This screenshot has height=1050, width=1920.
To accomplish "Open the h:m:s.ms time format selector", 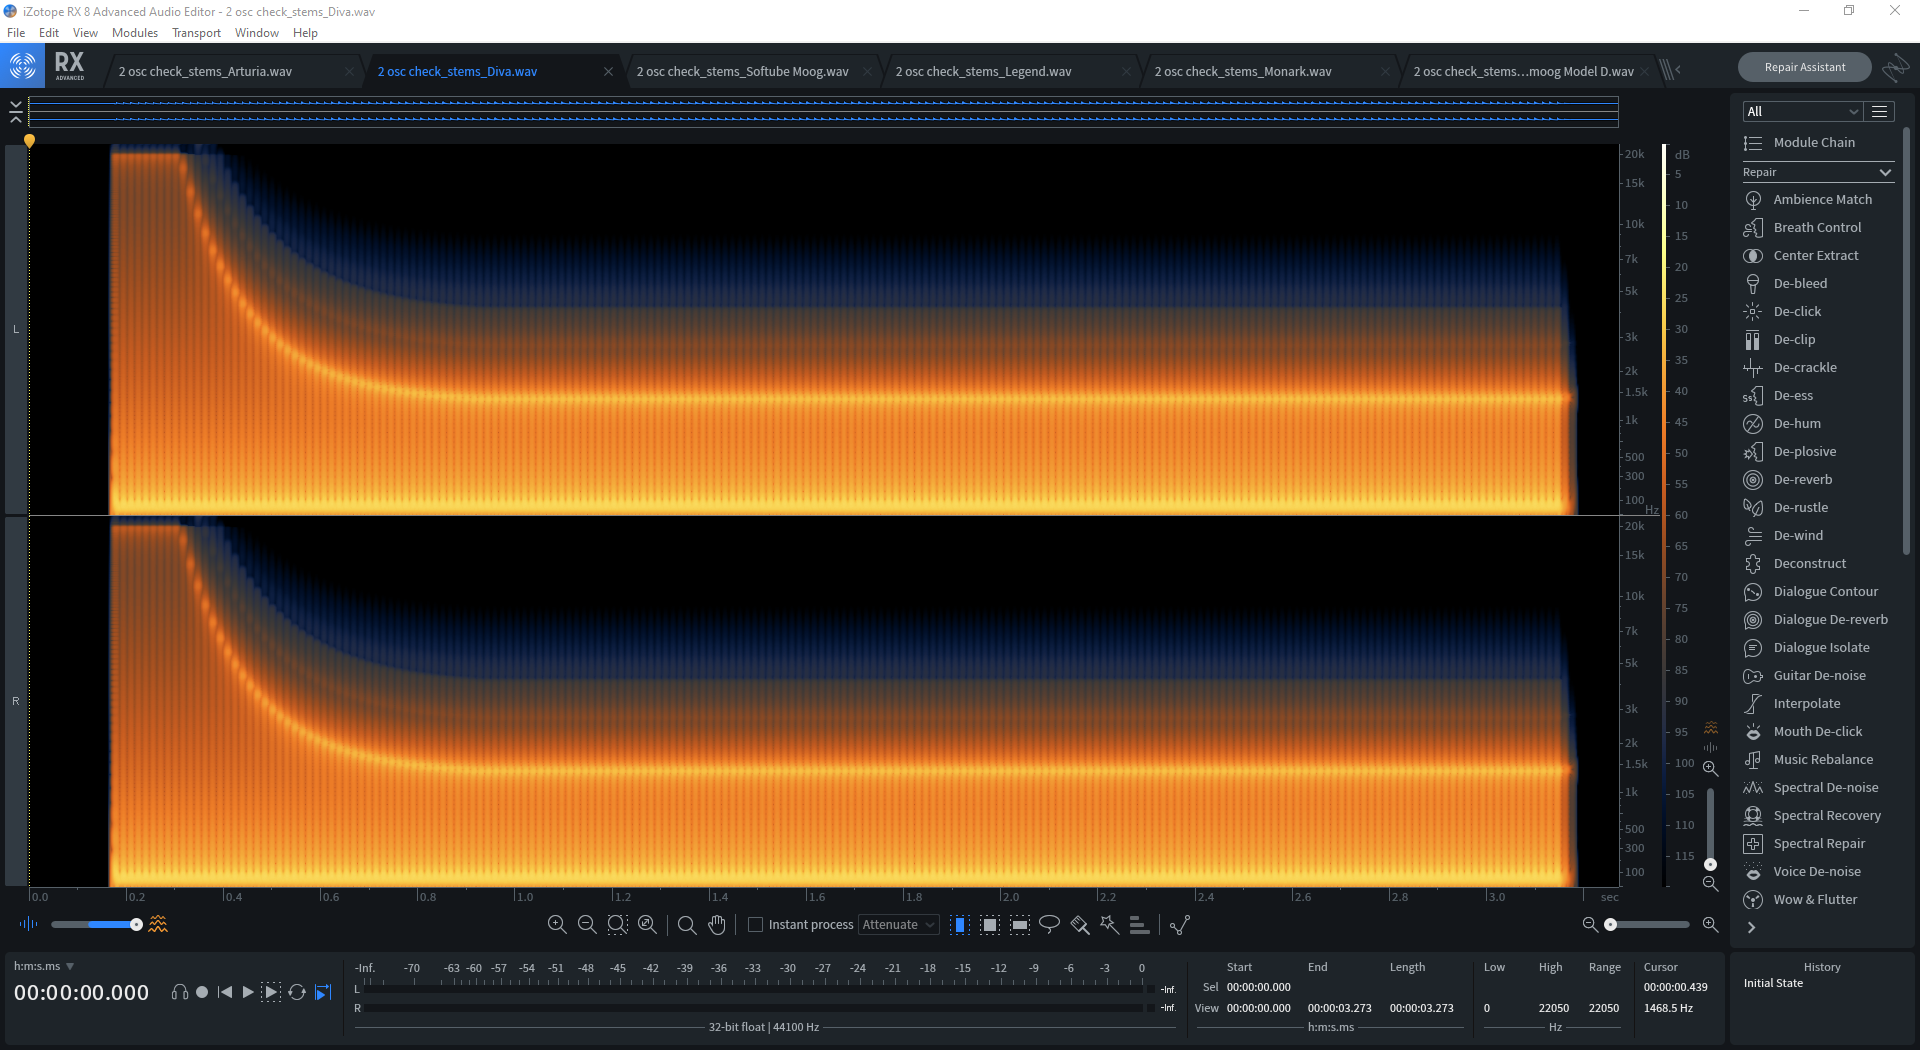I will (x=44, y=966).
